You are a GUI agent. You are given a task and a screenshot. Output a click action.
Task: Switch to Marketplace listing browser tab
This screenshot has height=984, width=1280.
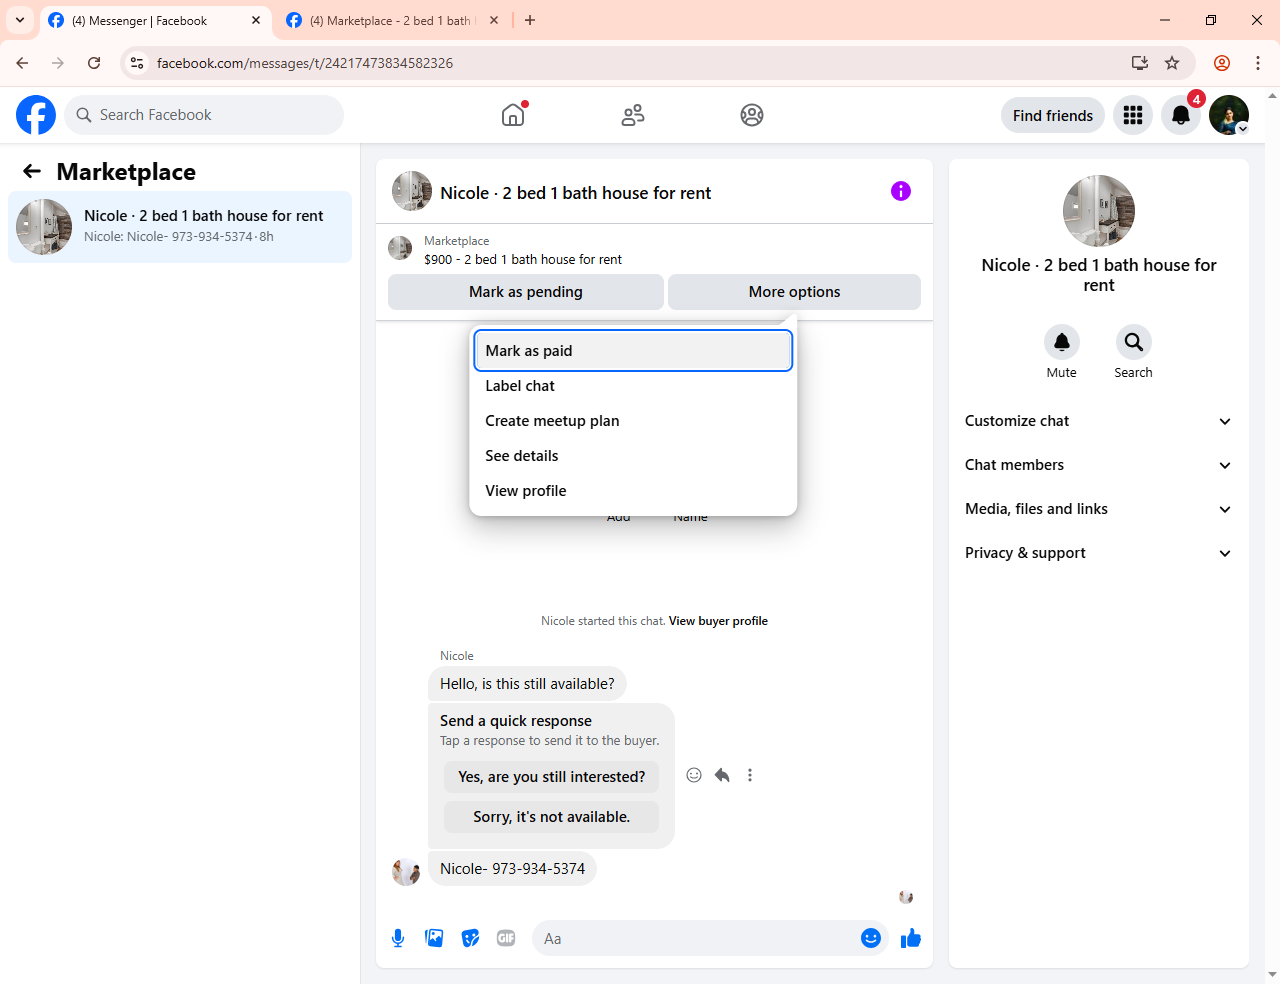coord(390,20)
